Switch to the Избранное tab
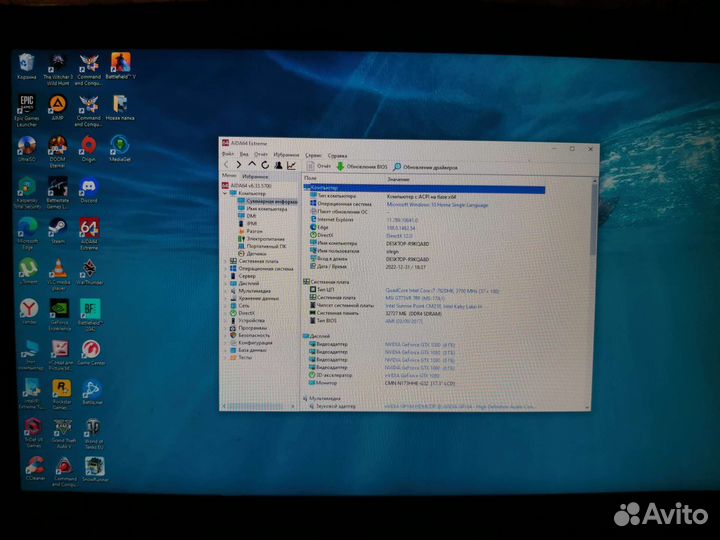The height and width of the screenshot is (540, 720). click(x=255, y=176)
